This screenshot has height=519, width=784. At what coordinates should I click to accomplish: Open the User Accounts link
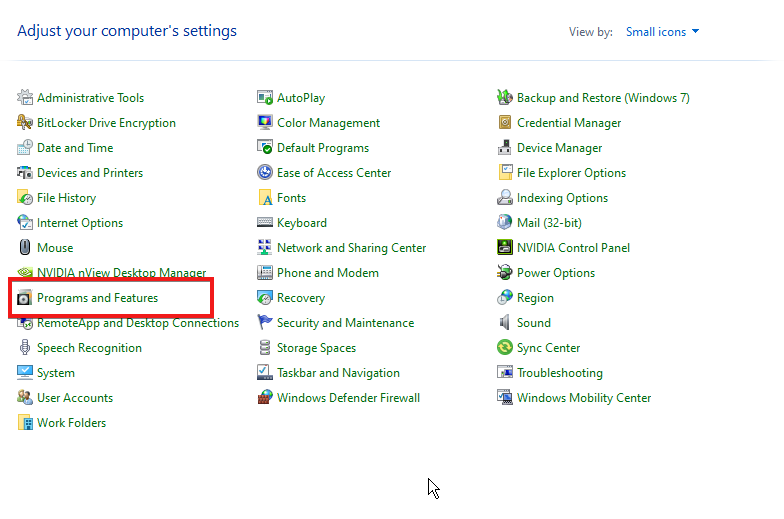pyautogui.click(x=75, y=398)
